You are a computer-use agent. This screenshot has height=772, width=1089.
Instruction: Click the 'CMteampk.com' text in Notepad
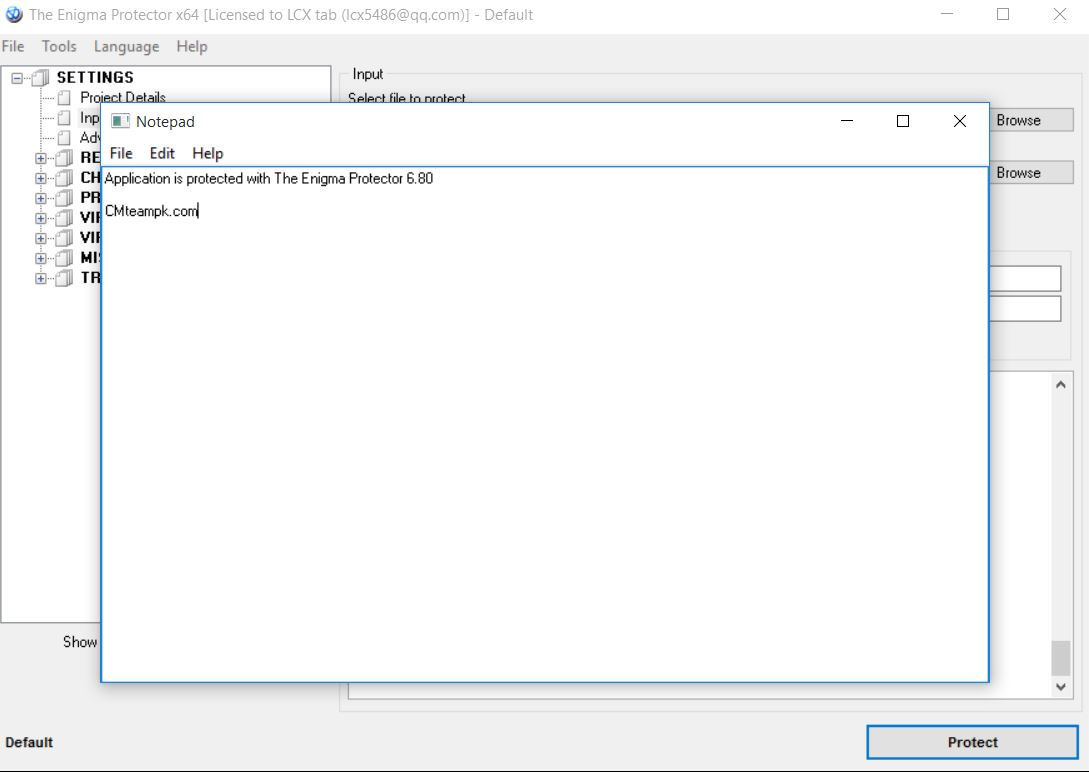coord(151,211)
